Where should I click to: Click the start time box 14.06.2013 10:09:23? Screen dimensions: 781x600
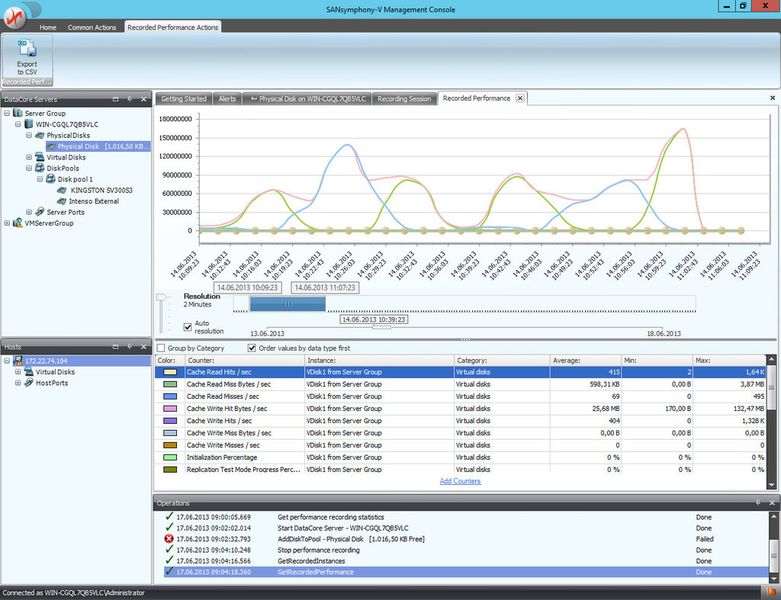click(x=248, y=287)
